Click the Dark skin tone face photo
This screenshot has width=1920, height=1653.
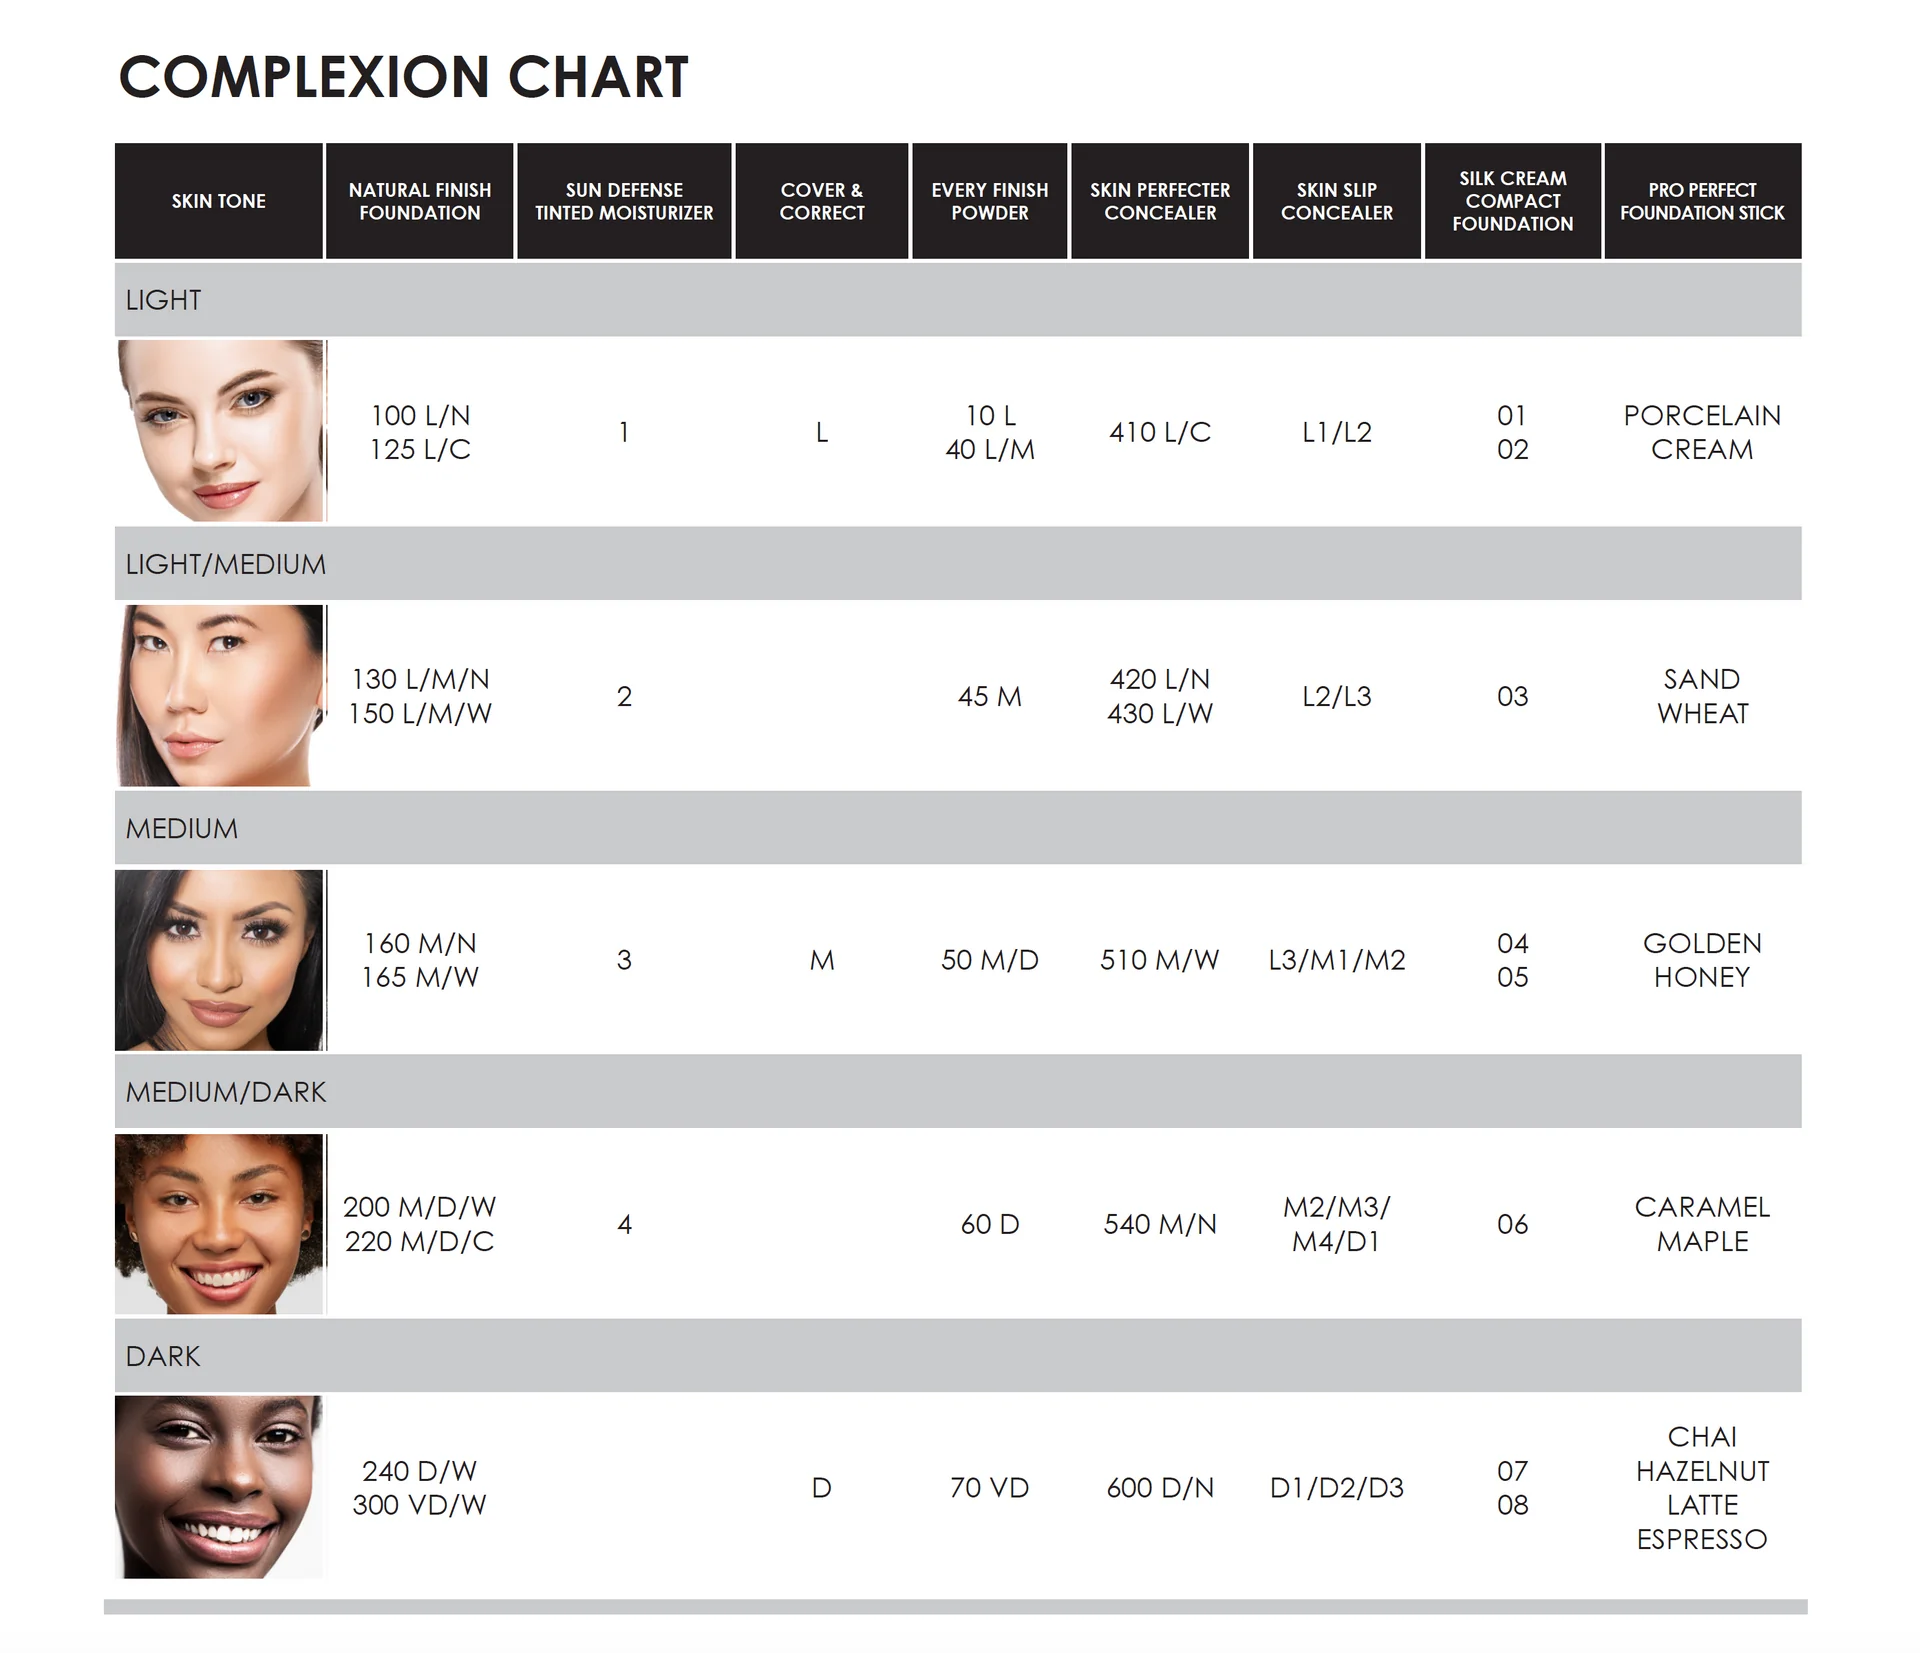click(220, 1487)
